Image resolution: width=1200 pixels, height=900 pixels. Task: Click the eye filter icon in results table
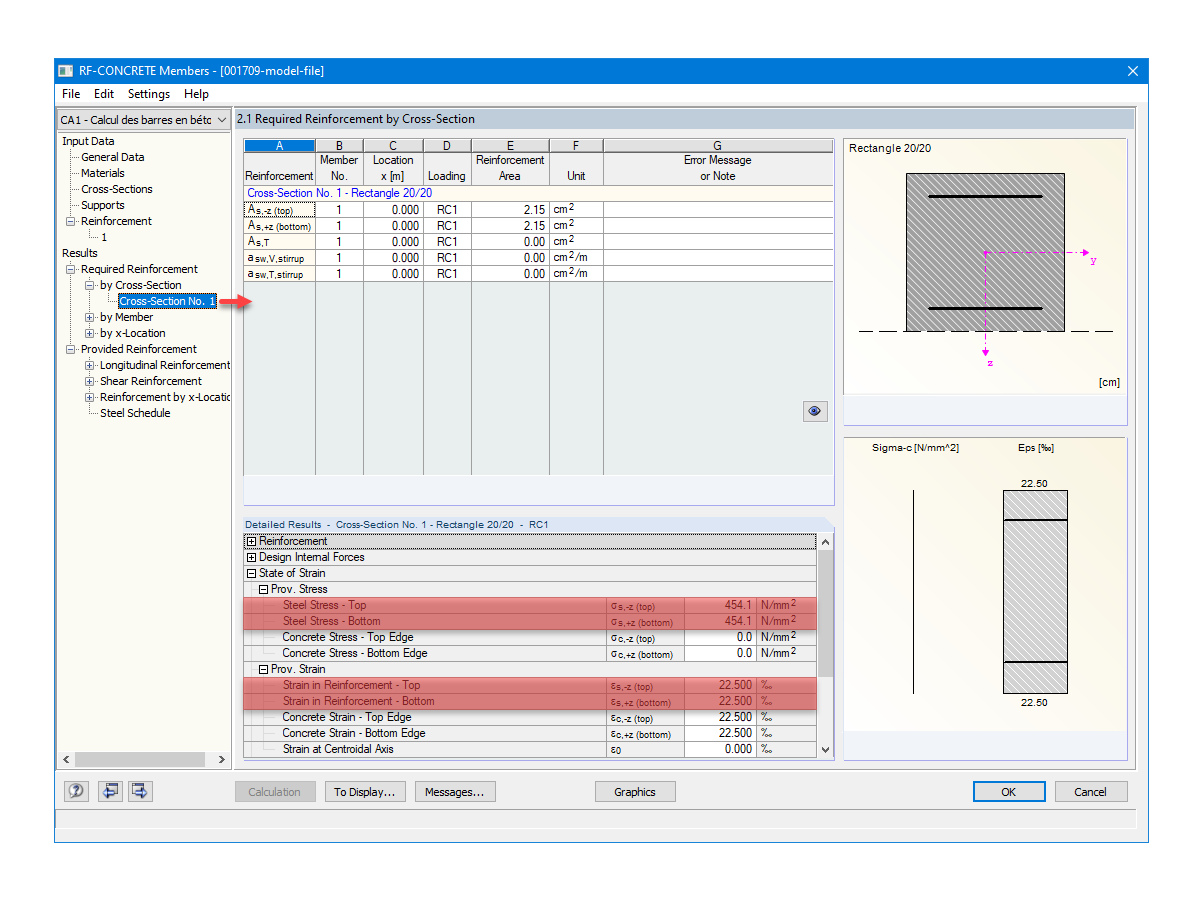pos(814,411)
